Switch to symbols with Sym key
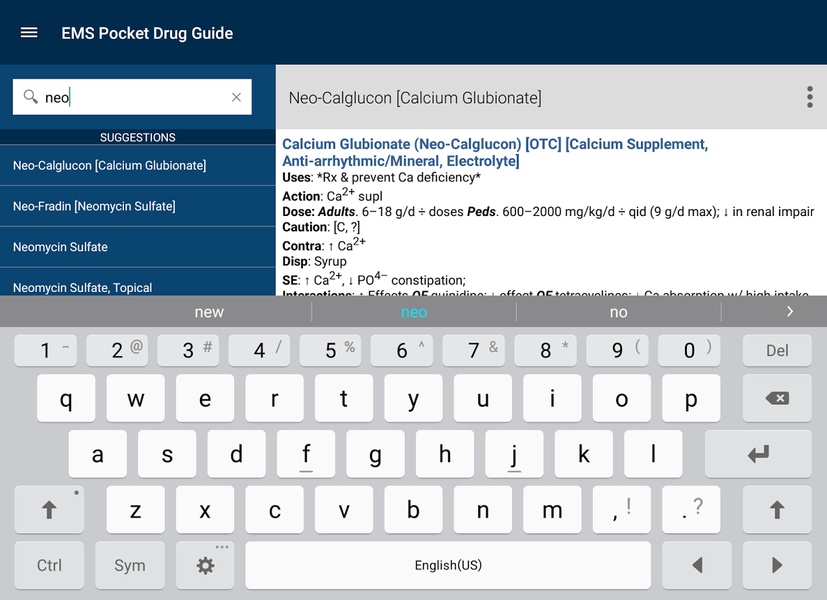The image size is (827, 600). pos(130,565)
